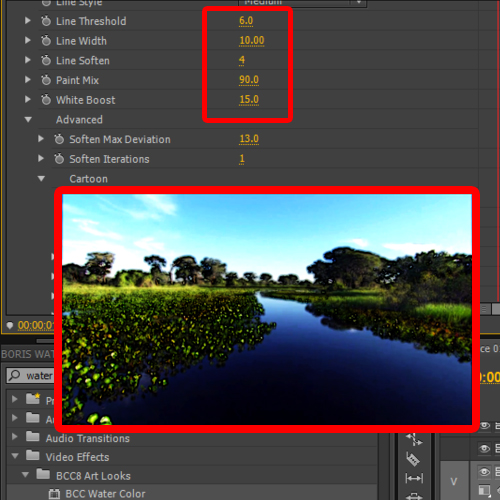This screenshot has width=500, height=500.
Task: Click the Paint Mix value 90.0
Action: [249, 80]
